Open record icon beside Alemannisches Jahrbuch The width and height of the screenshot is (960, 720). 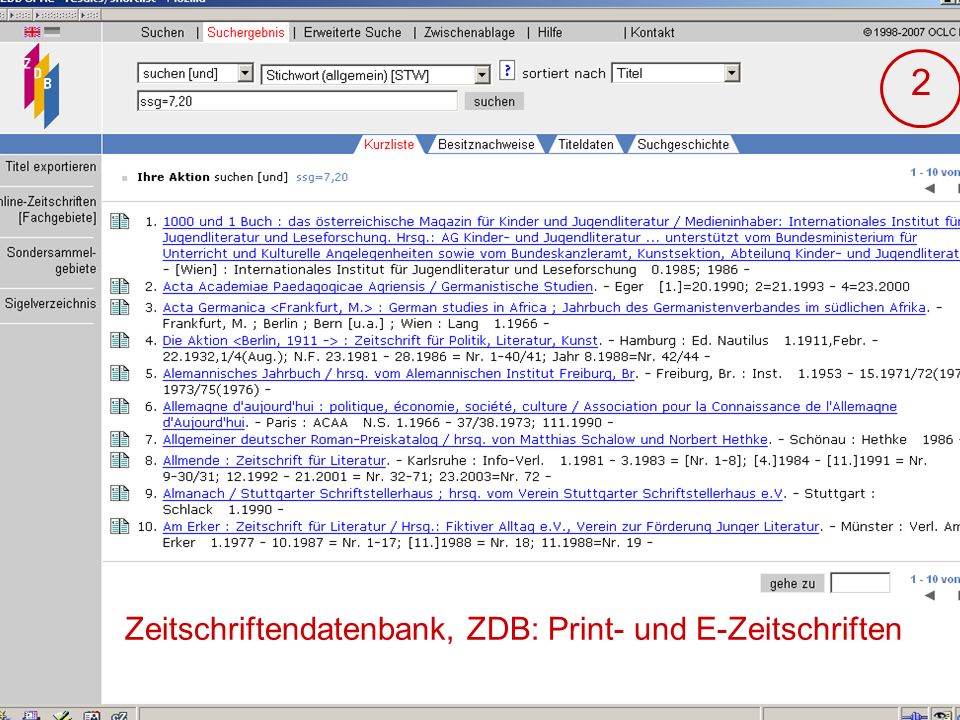point(119,373)
